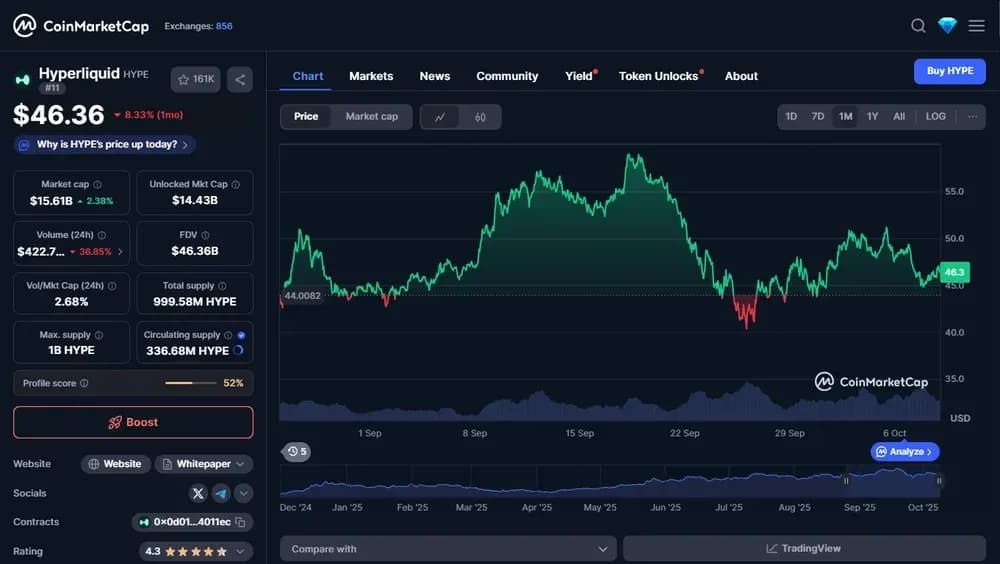Switch chart to line view
The image size is (1000, 564).
(x=440, y=117)
